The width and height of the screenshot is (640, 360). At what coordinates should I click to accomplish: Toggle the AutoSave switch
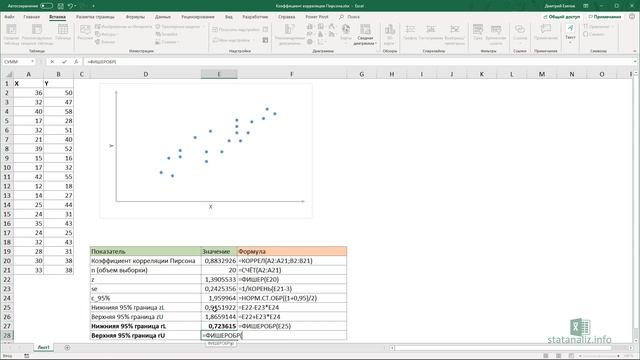46,6
